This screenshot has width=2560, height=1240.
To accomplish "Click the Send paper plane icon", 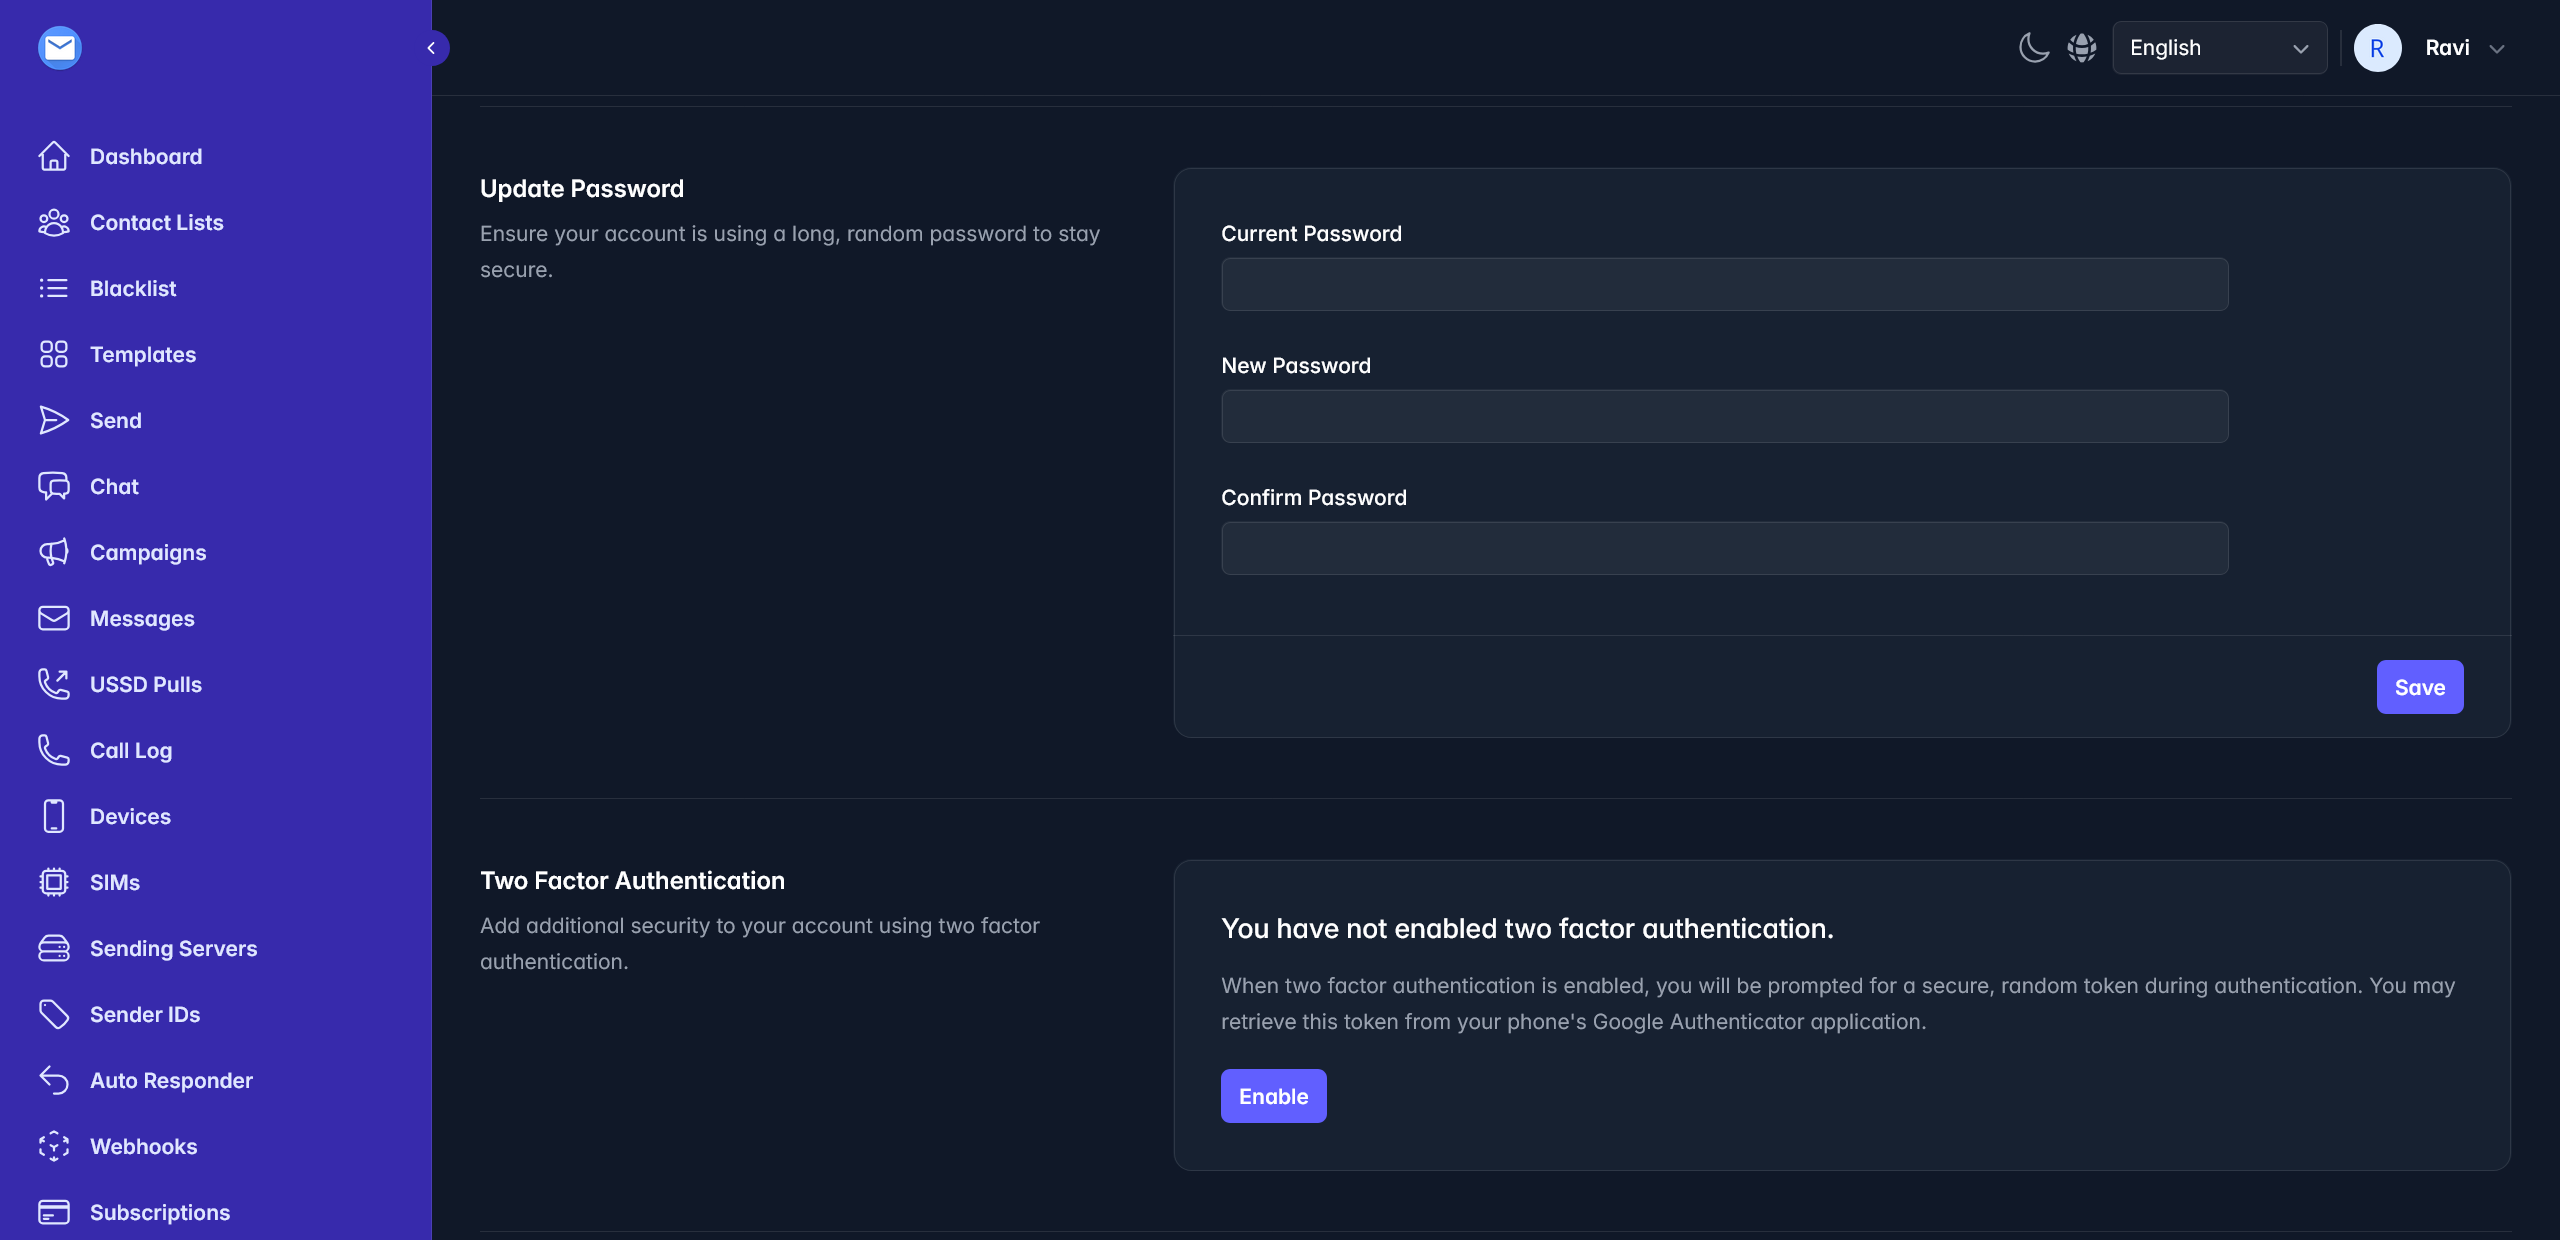I will pos(54,420).
